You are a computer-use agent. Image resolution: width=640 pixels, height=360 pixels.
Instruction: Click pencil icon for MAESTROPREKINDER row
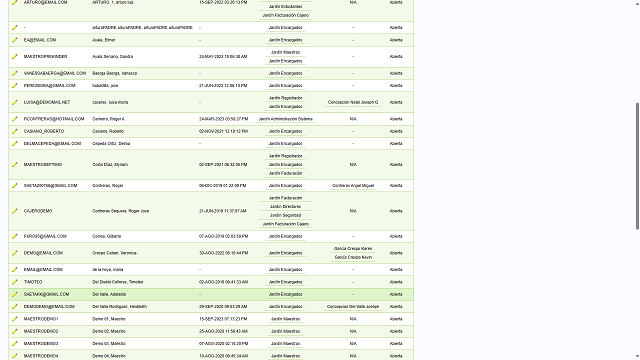[15, 57]
